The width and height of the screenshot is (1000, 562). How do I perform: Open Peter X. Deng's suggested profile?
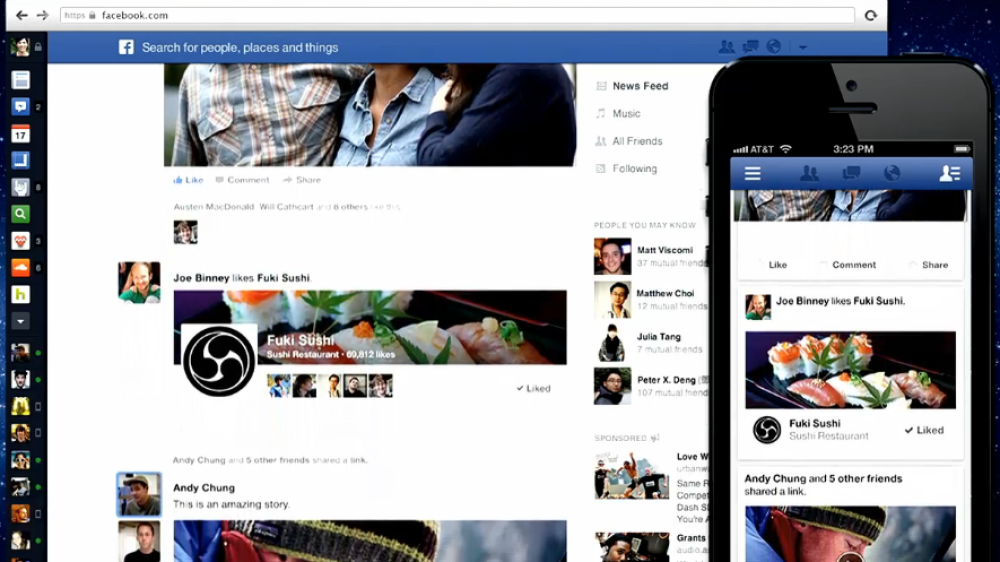click(x=666, y=380)
